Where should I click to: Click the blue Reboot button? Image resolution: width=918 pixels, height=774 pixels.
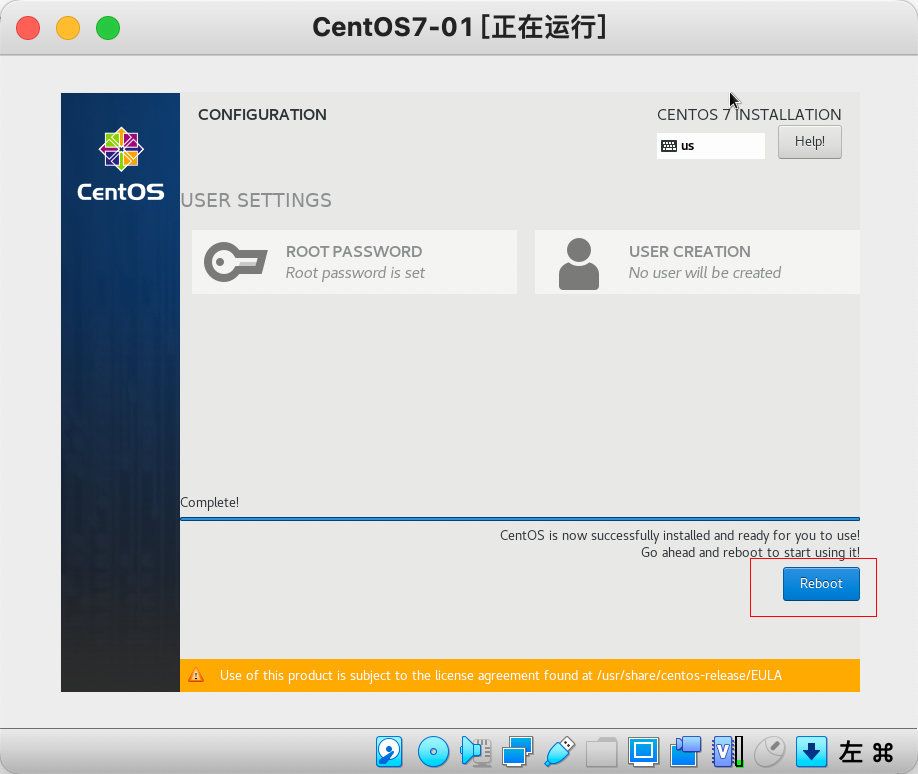[821, 584]
